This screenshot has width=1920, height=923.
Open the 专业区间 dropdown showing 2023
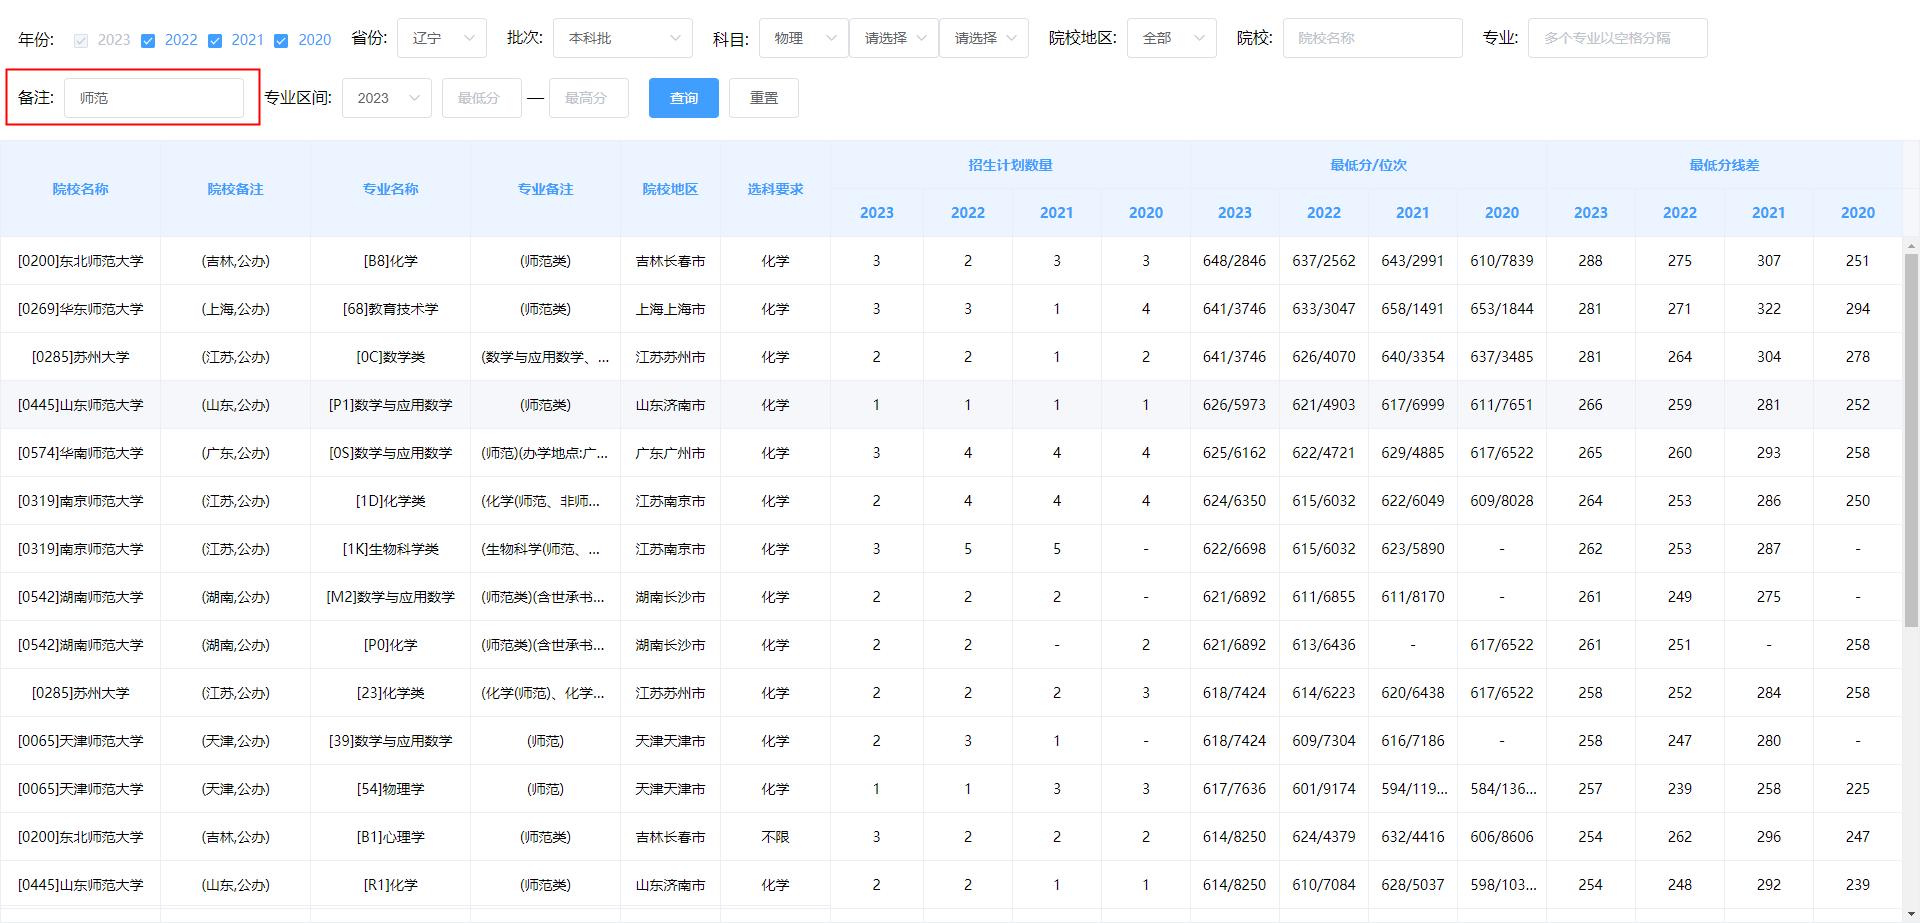[x=386, y=97]
